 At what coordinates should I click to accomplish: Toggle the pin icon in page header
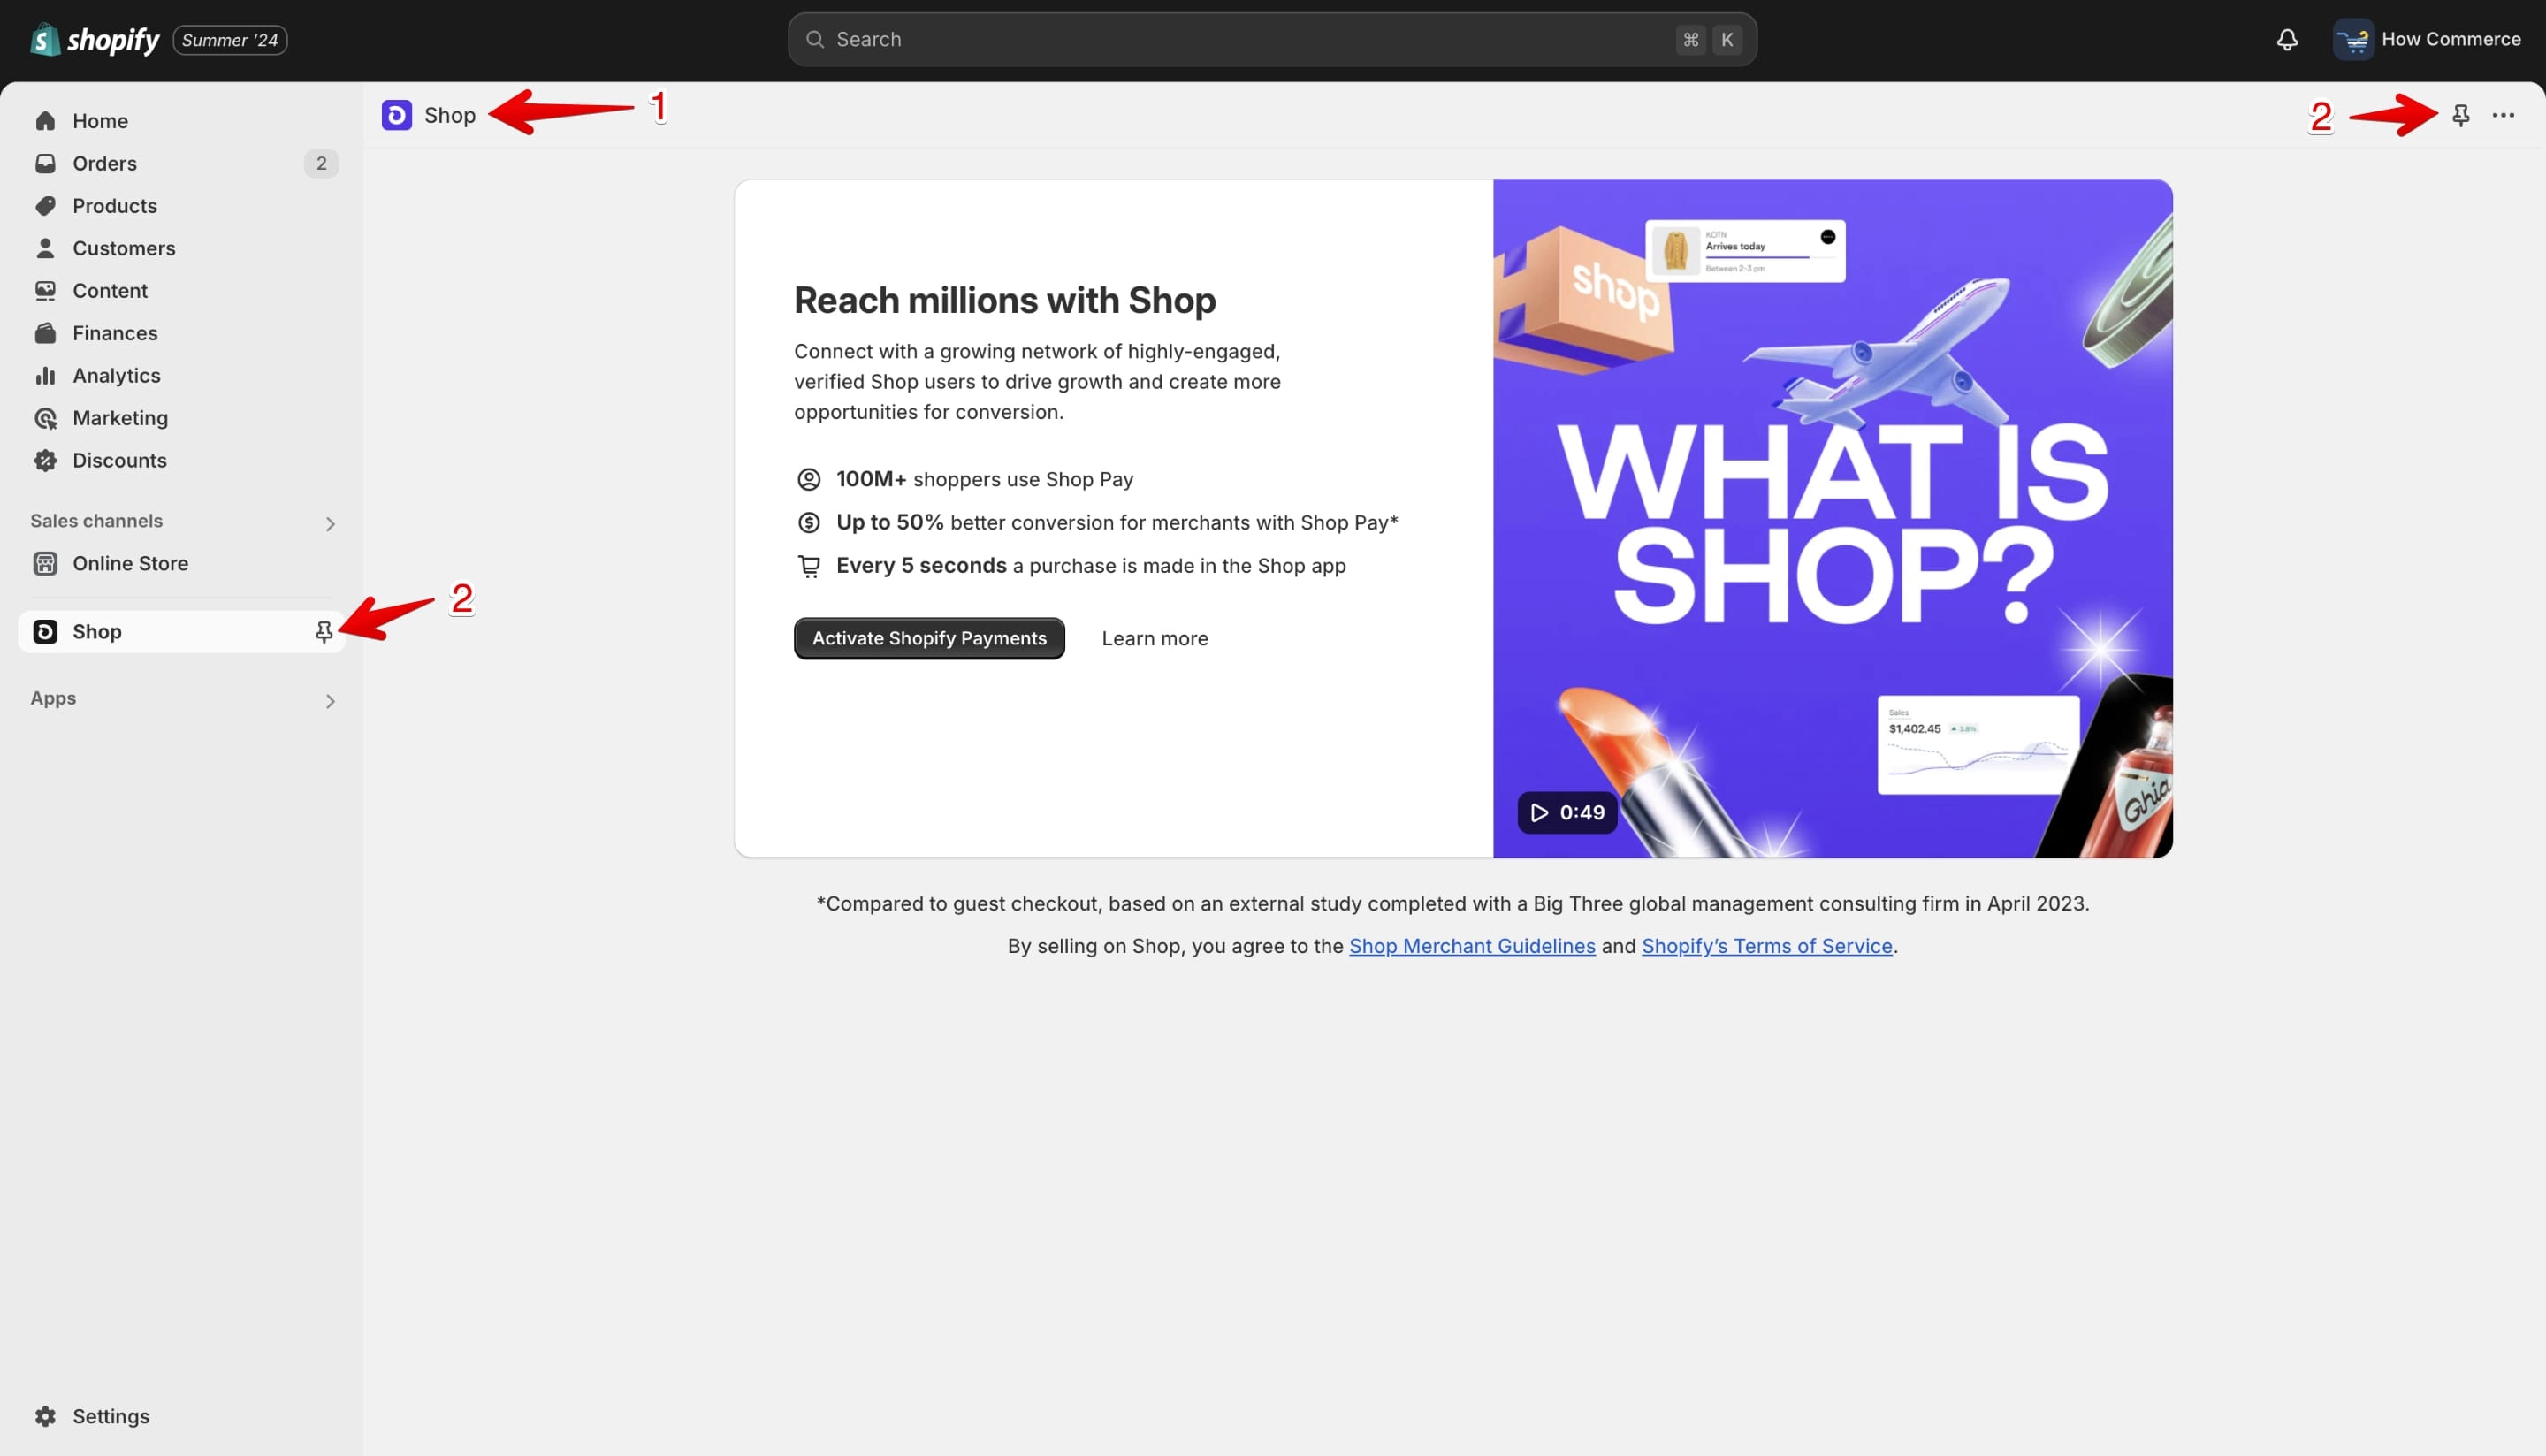[2461, 116]
